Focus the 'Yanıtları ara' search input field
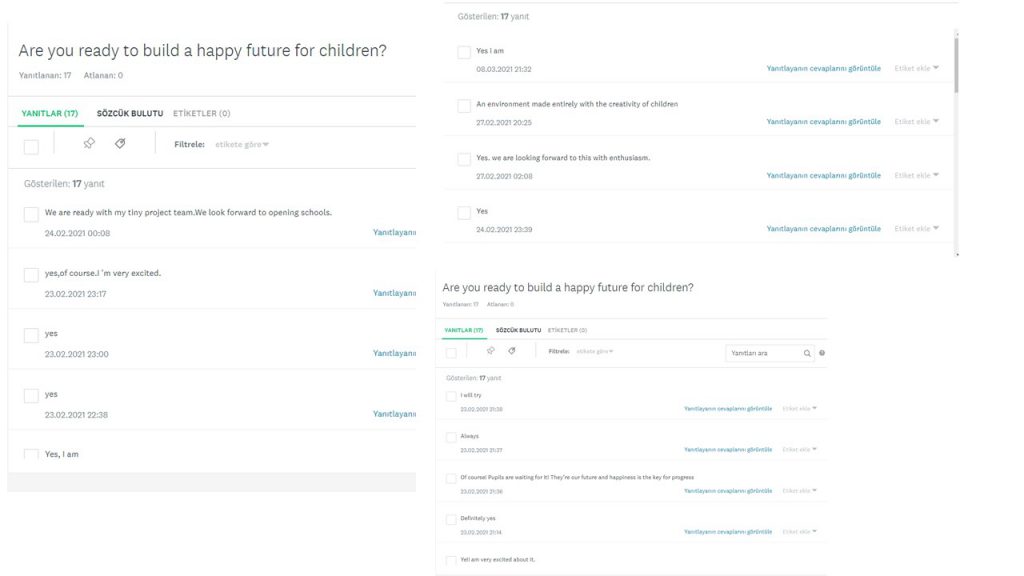This screenshot has height=576, width=1024. point(762,353)
